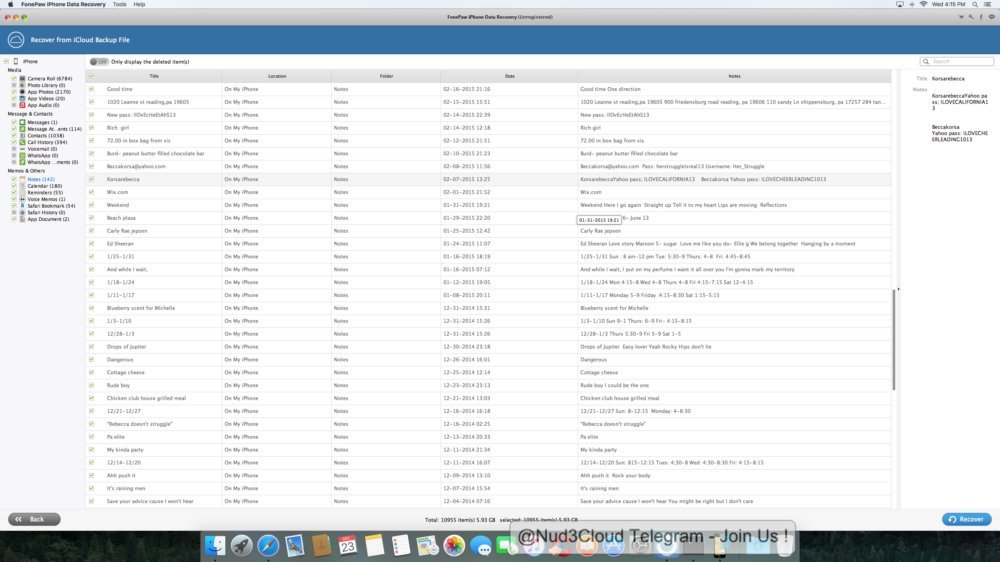This screenshot has height=562, width=1000.
Task: Click the Spotlight search icon in menu bar
Action: point(974,4)
